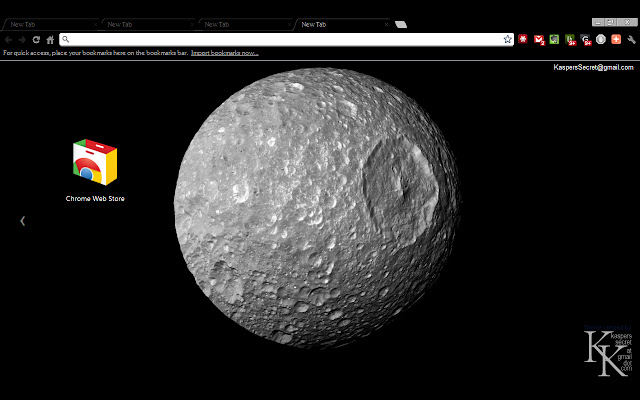
Task: Minimize the browser window
Action: pyautogui.click(x=598, y=22)
